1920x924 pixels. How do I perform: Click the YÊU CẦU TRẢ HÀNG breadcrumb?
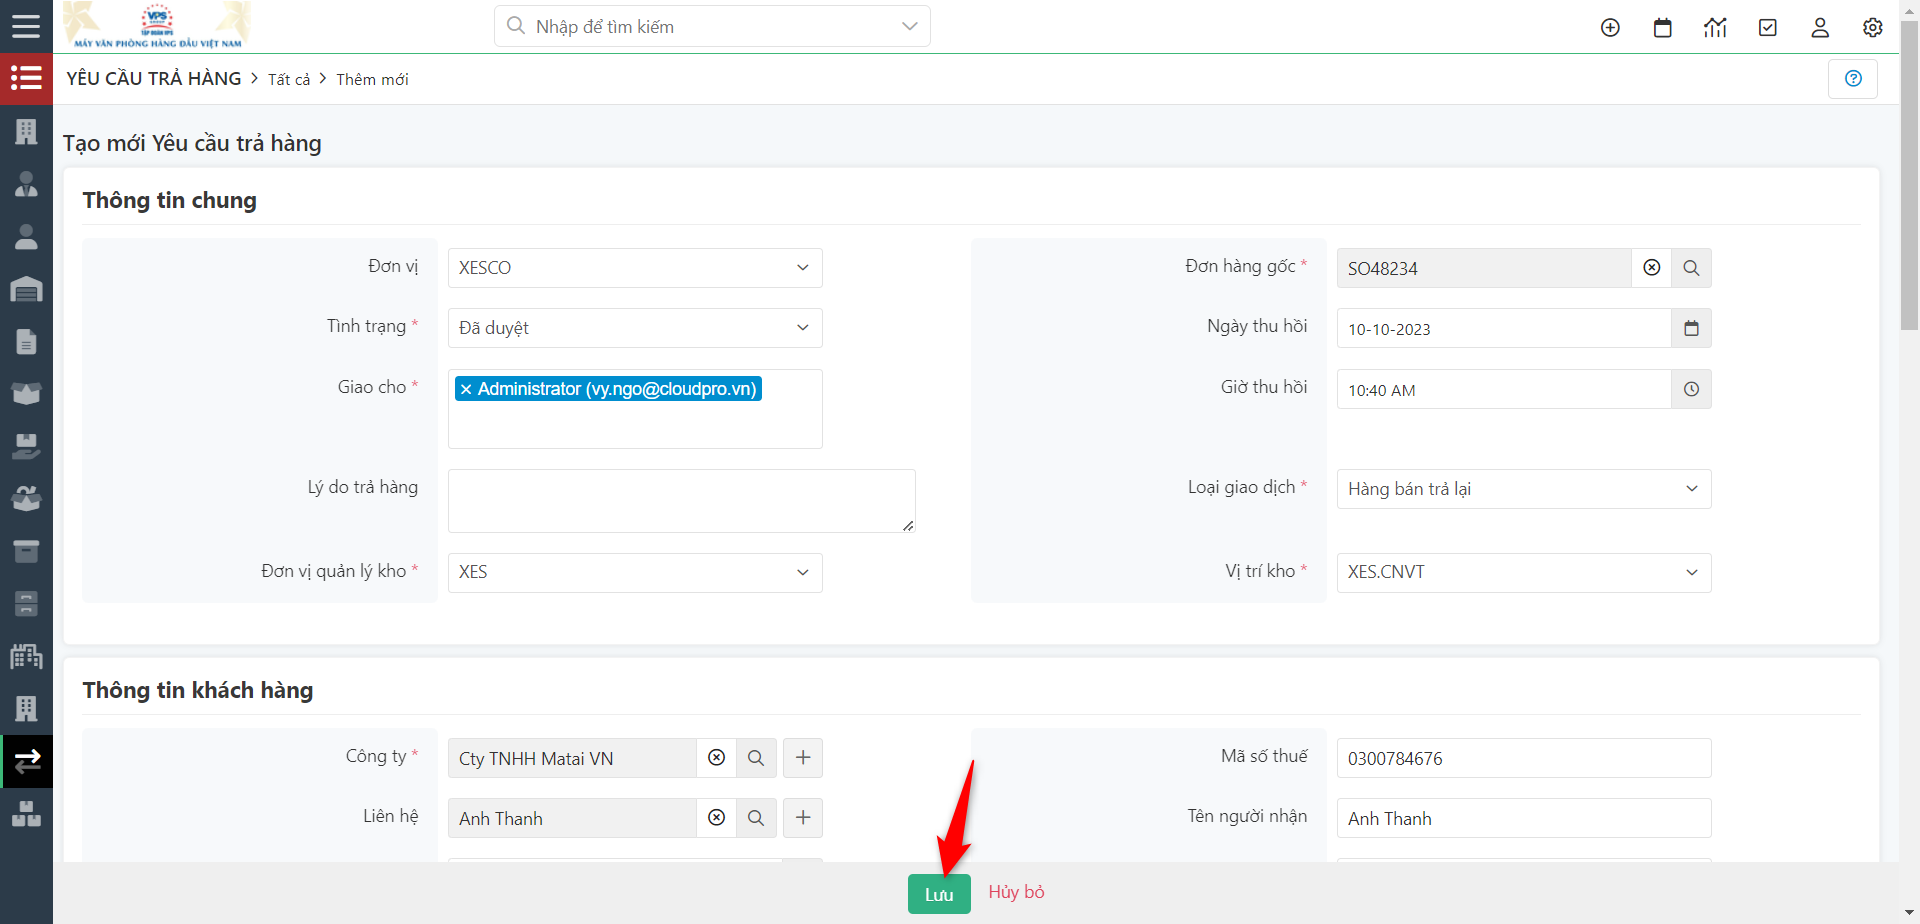(x=154, y=79)
